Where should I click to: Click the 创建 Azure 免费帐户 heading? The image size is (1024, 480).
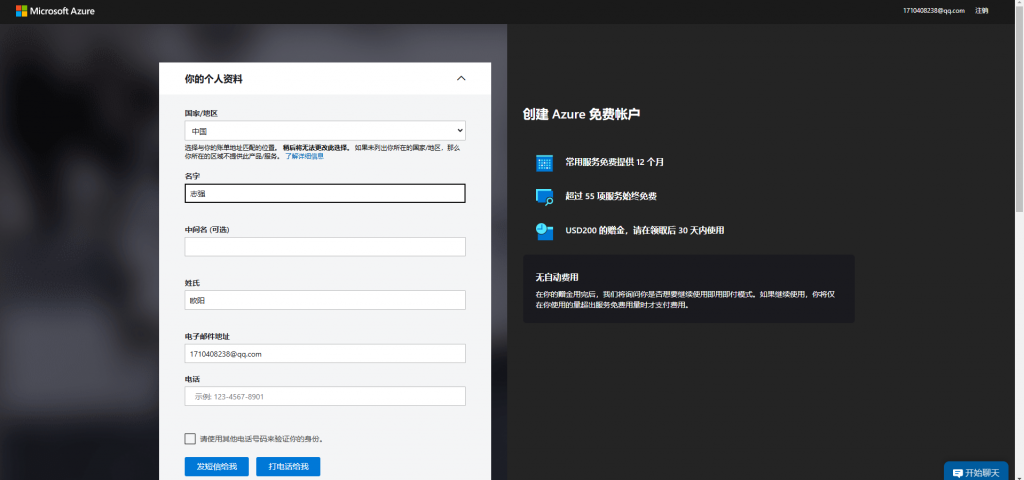[x=581, y=114]
